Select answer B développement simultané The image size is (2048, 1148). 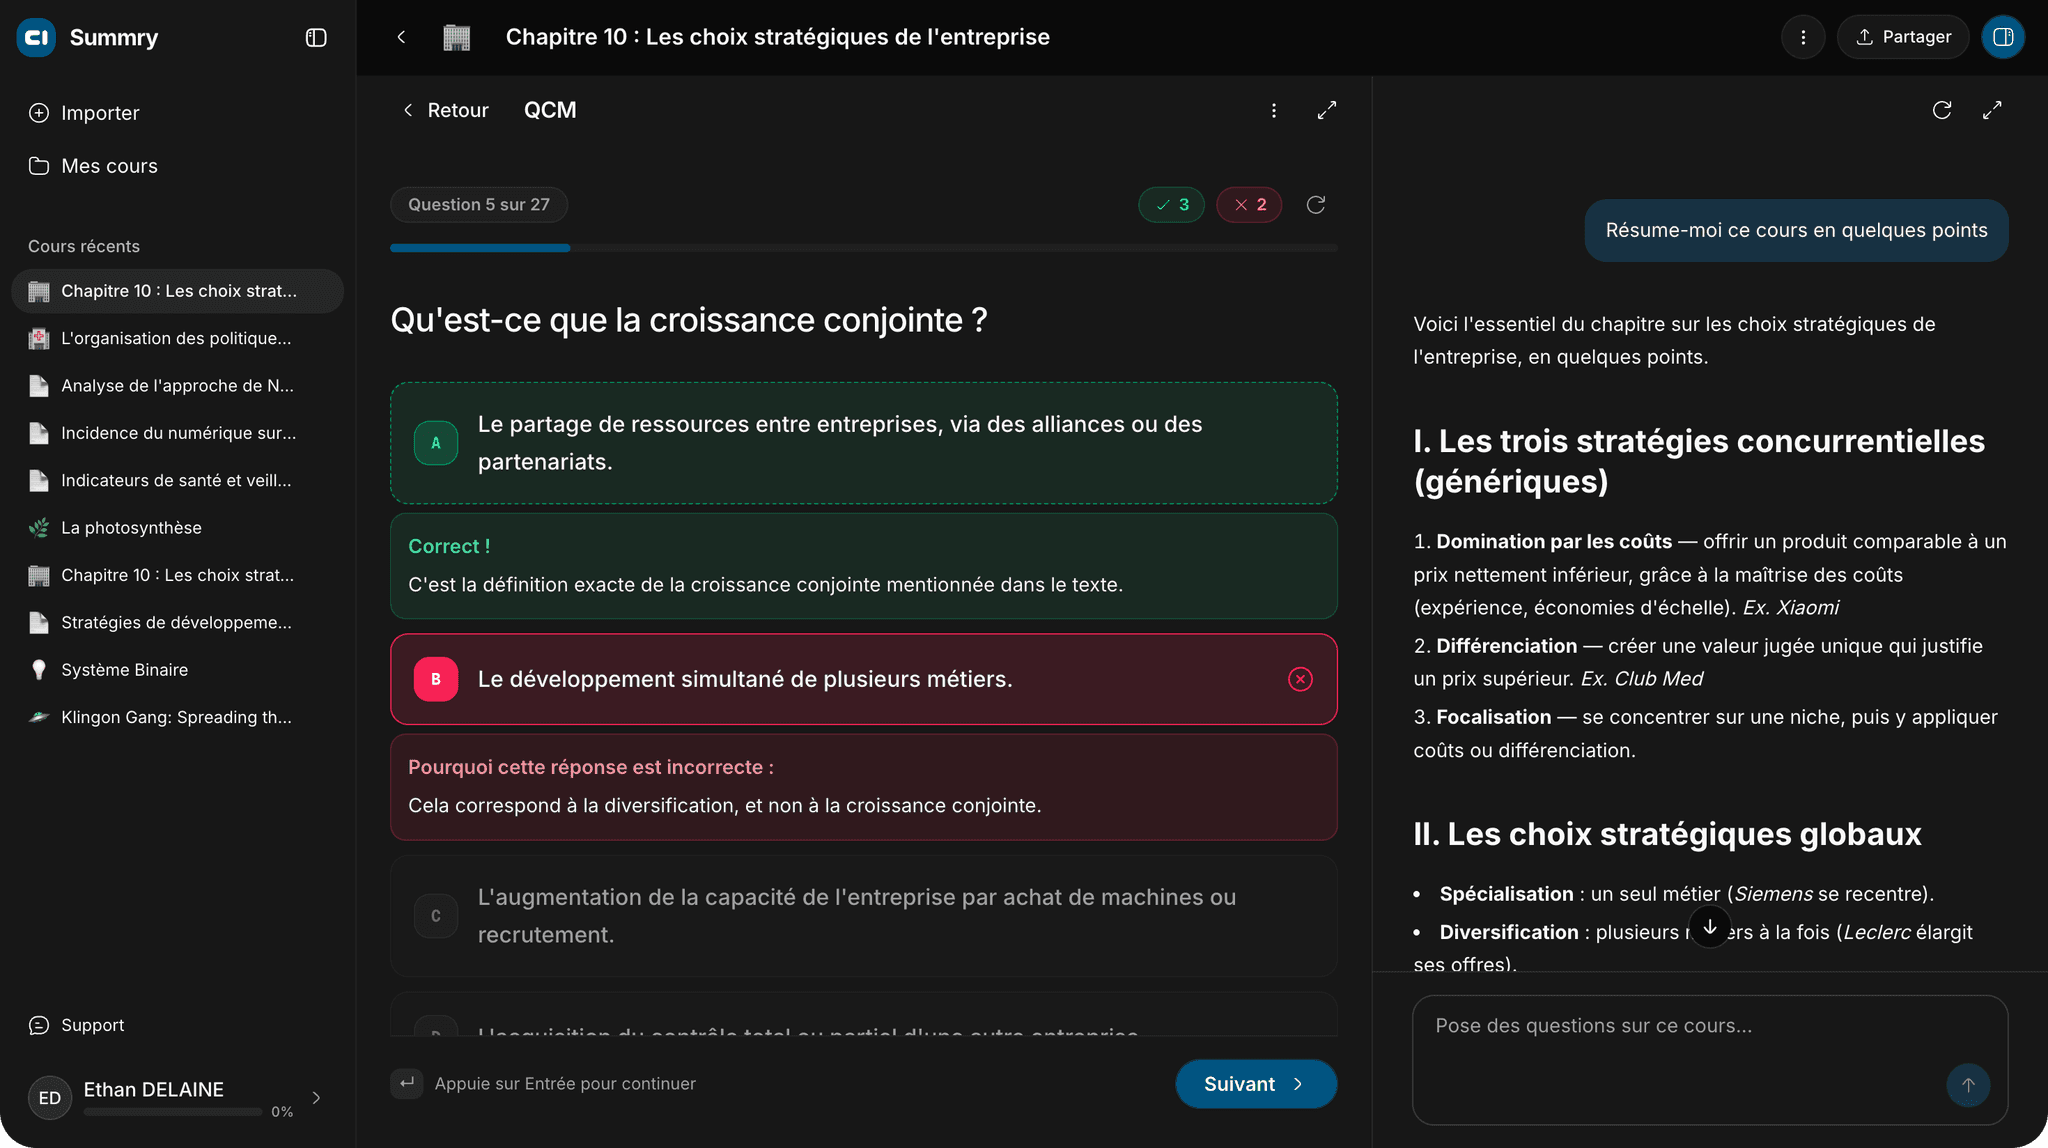pyautogui.click(x=864, y=679)
